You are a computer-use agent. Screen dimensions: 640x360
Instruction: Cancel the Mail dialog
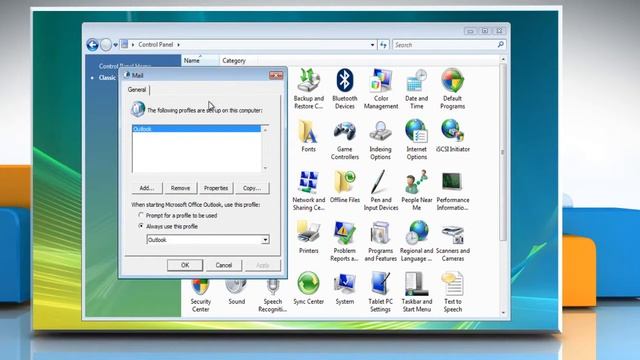tap(224, 265)
